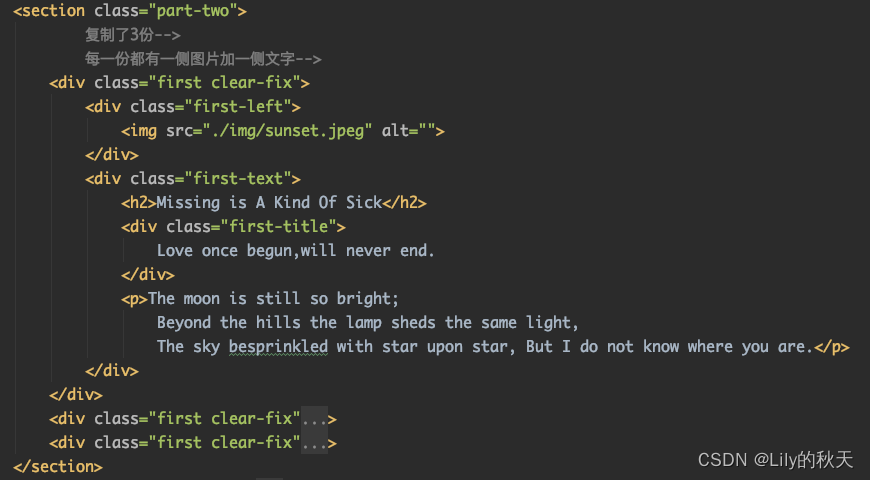The width and height of the screenshot is (870, 480).
Task: Click the "CSDN @Lily的秋天" watermark
Action: (x=775, y=460)
